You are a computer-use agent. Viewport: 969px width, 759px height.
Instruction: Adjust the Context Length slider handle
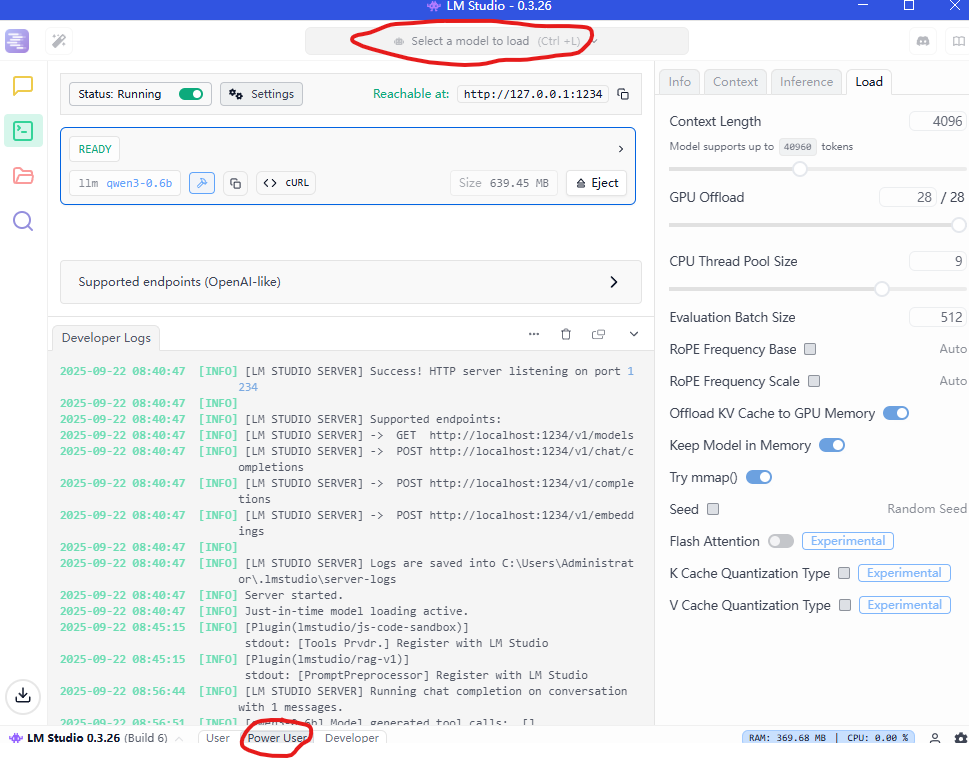coord(800,169)
